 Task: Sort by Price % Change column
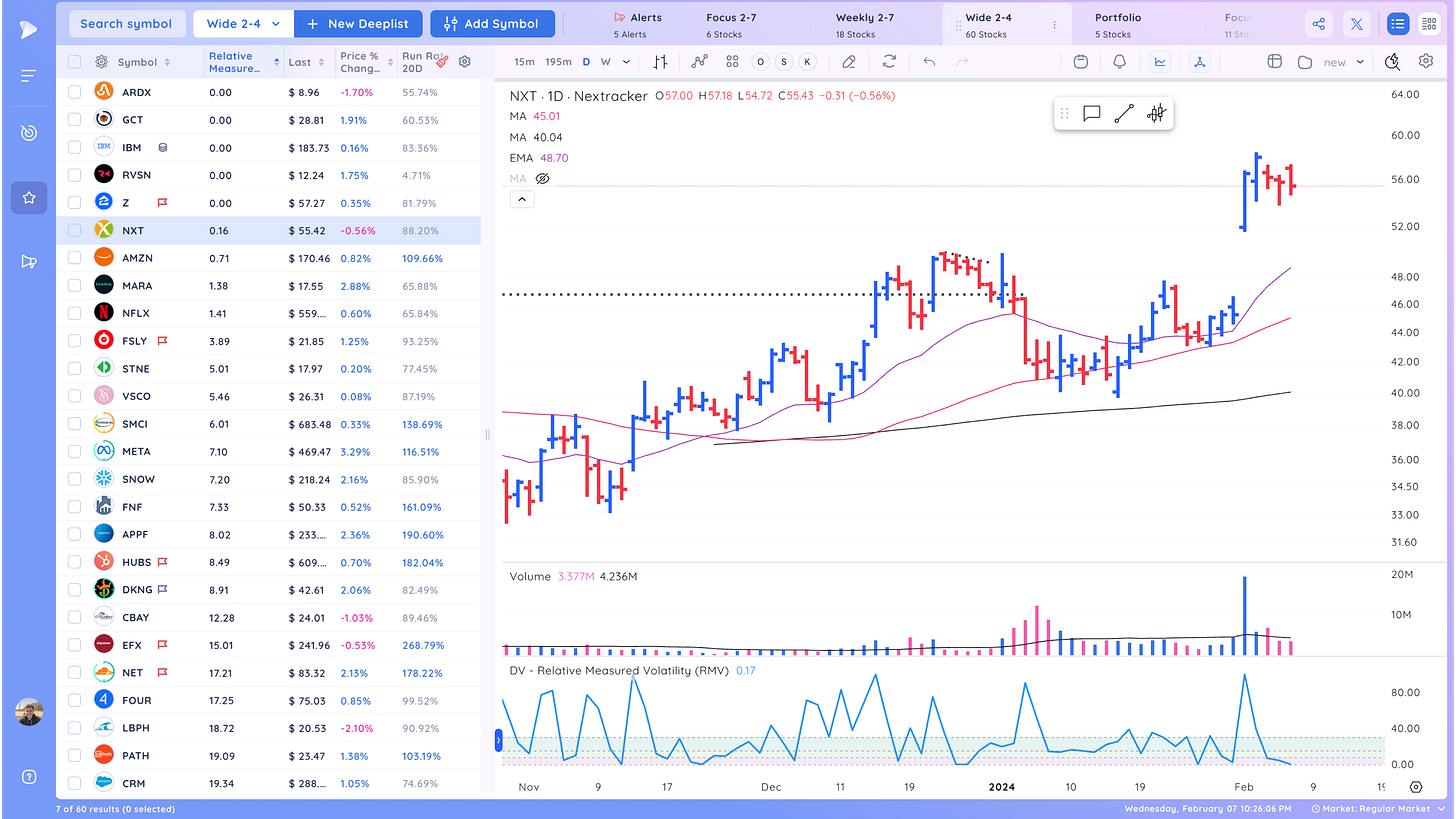pos(365,62)
